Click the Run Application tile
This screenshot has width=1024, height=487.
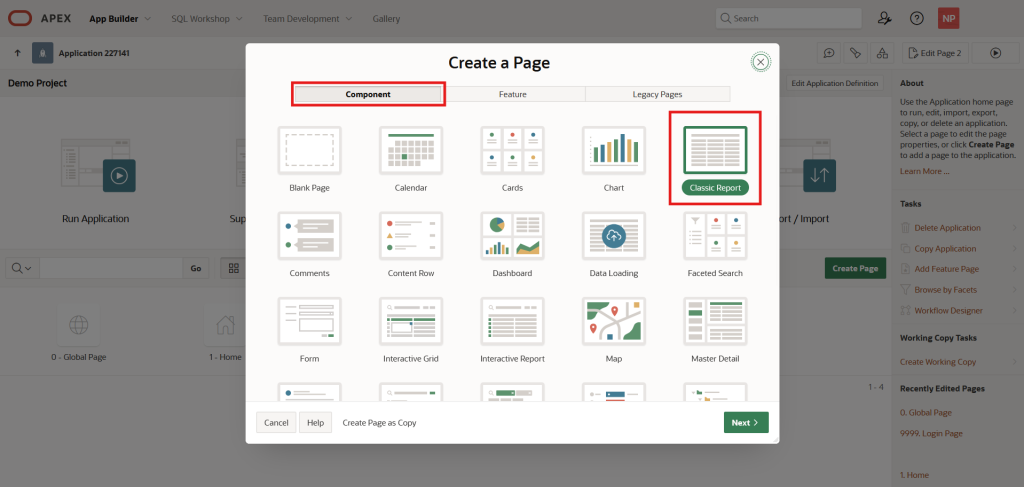(96, 181)
